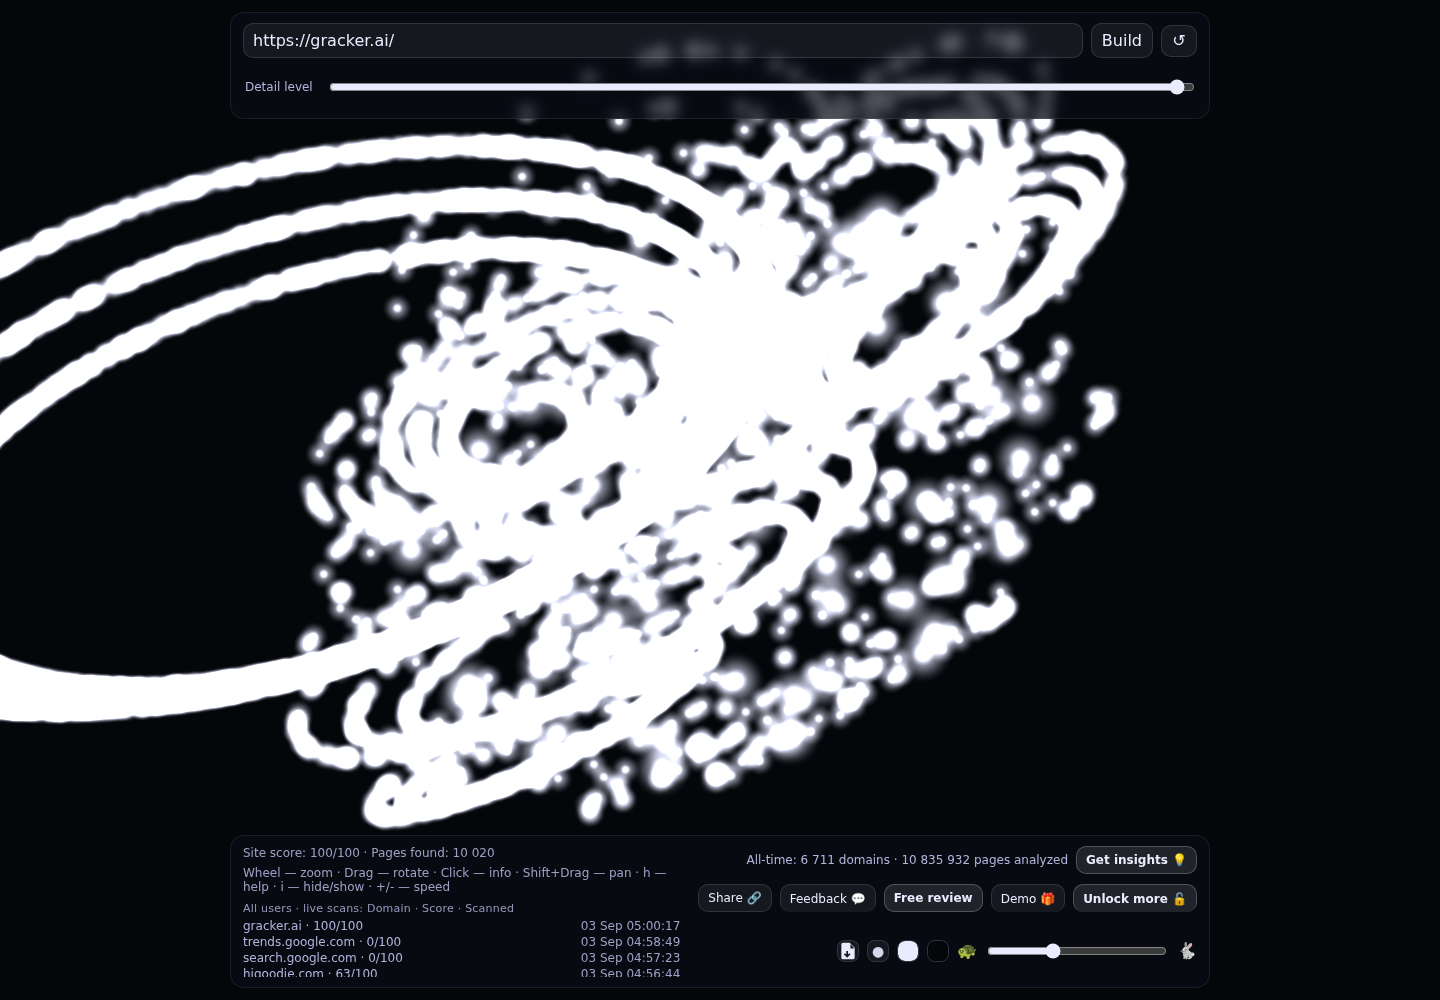Click the file download icon

point(848,951)
